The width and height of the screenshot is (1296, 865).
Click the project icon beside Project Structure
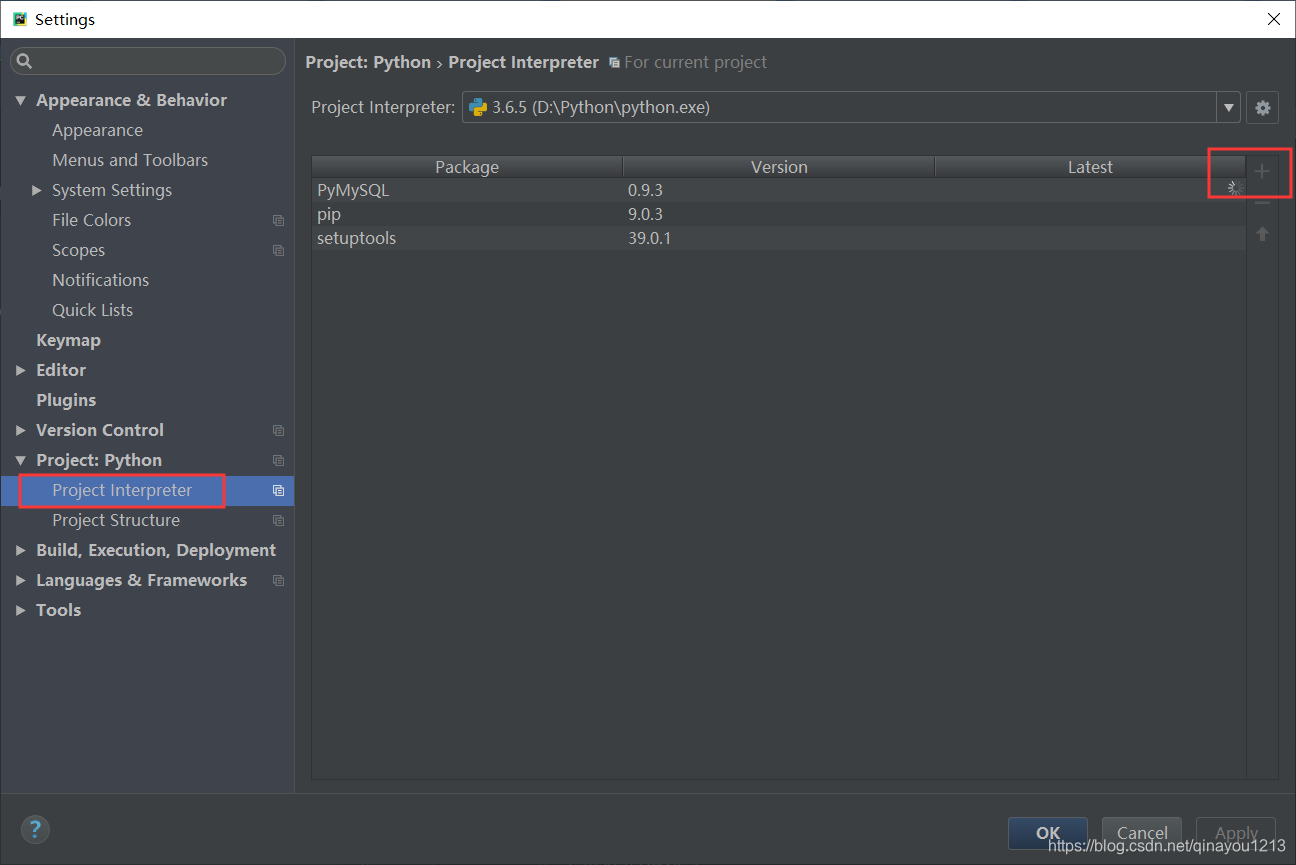(278, 520)
